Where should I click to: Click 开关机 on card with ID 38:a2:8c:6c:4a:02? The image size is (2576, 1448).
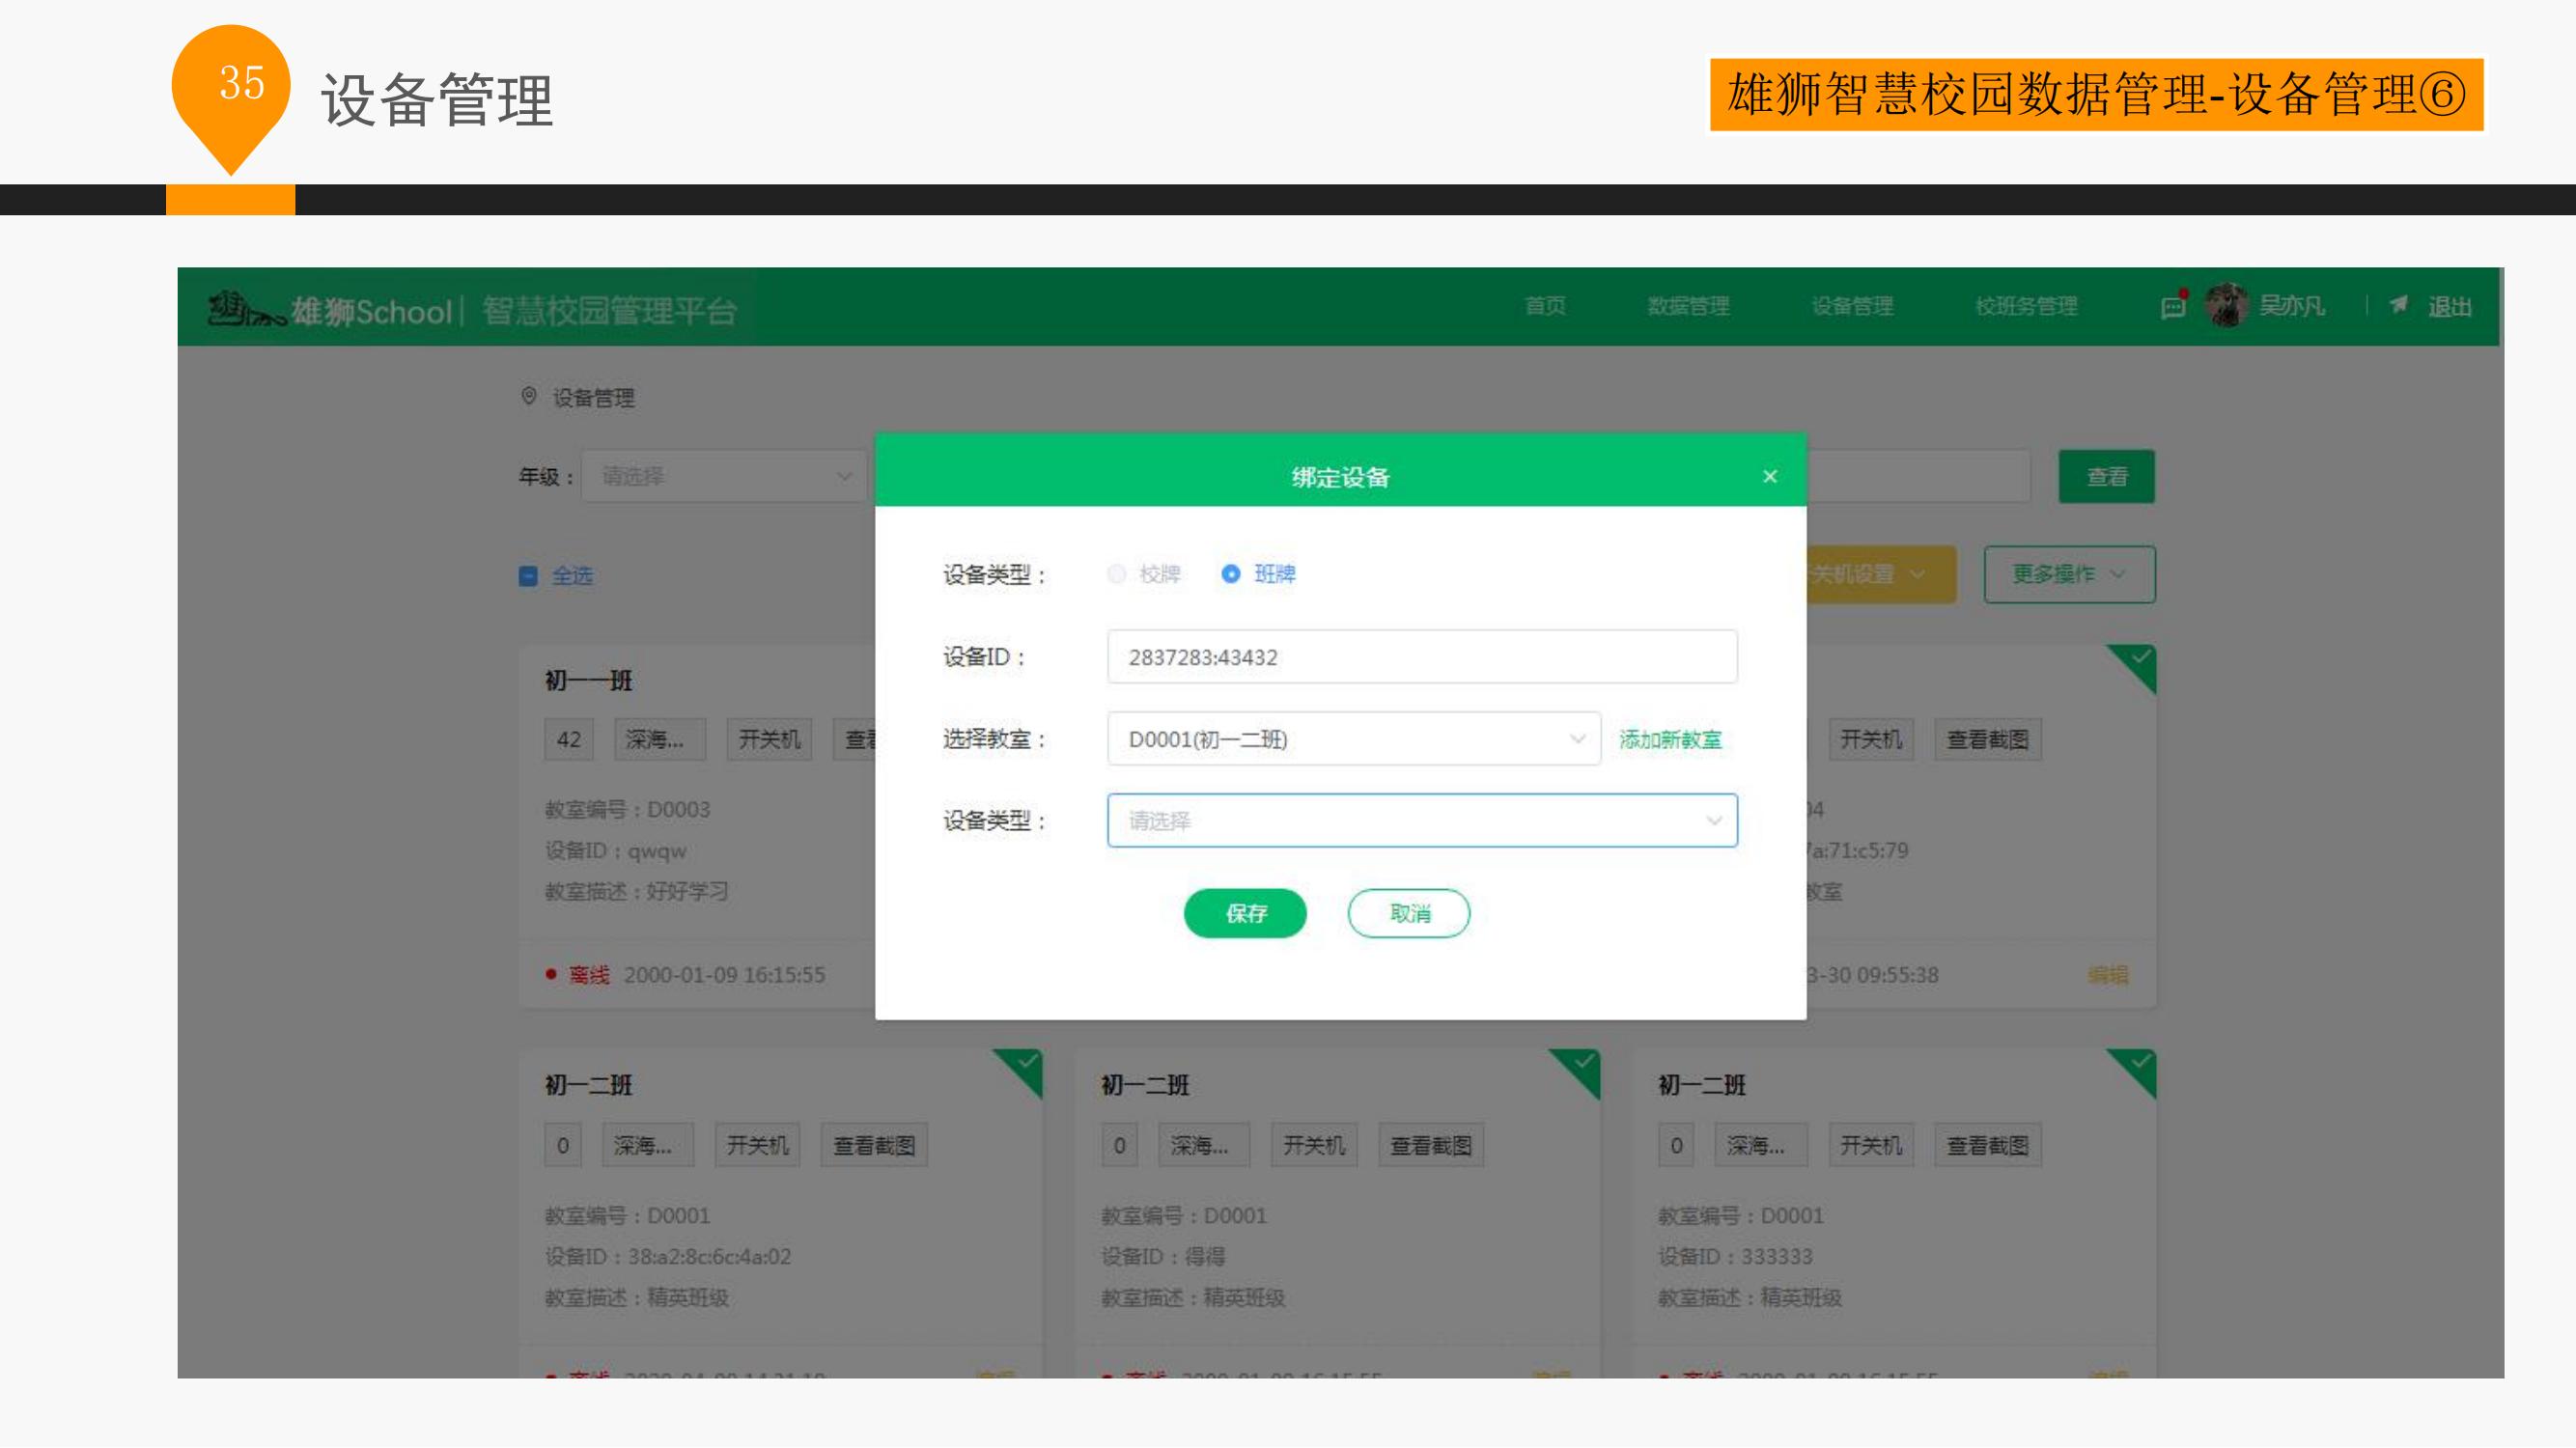[757, 1145]
